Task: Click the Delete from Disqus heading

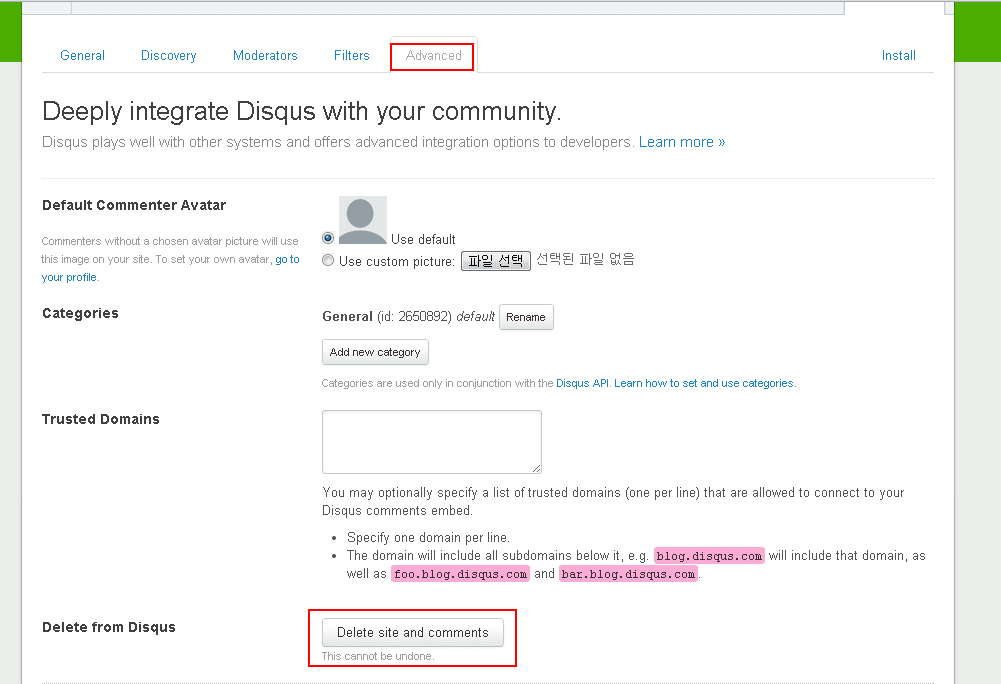Action: click(109, 627)
